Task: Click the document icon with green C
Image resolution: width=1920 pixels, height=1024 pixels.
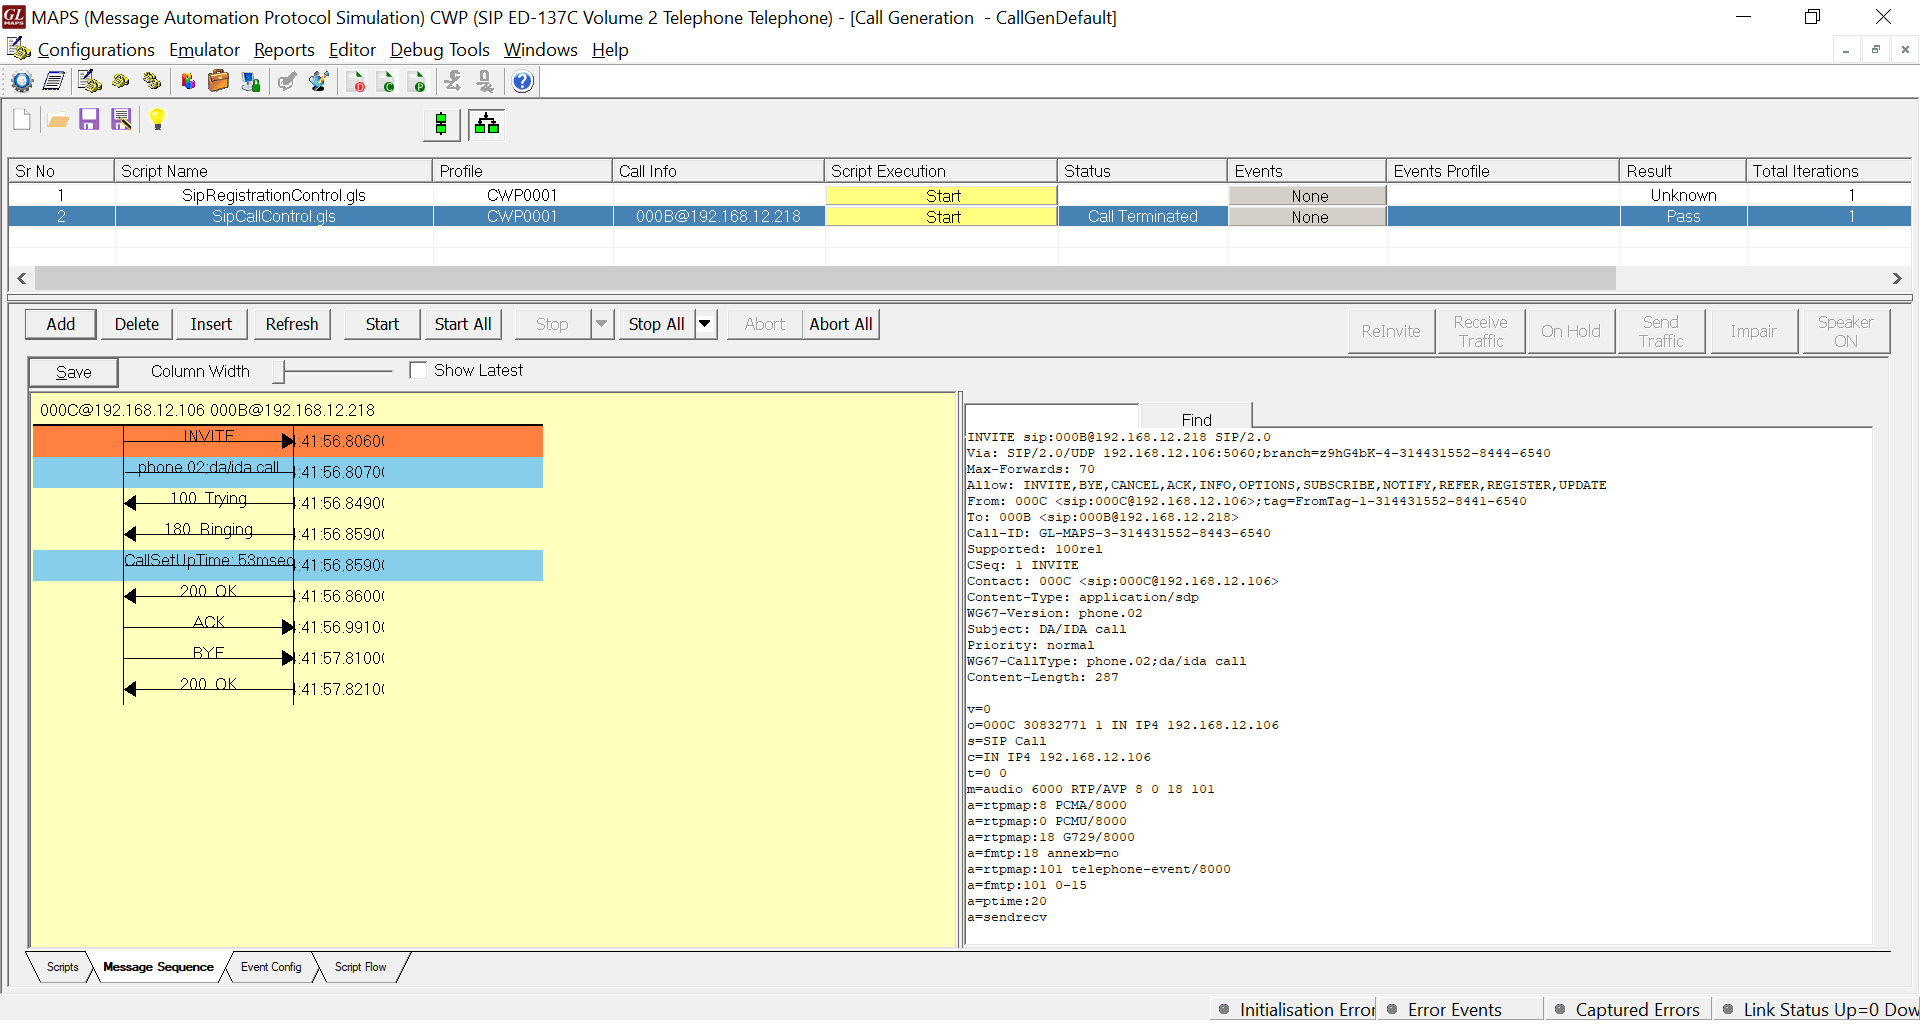Action: pos(387,82)
